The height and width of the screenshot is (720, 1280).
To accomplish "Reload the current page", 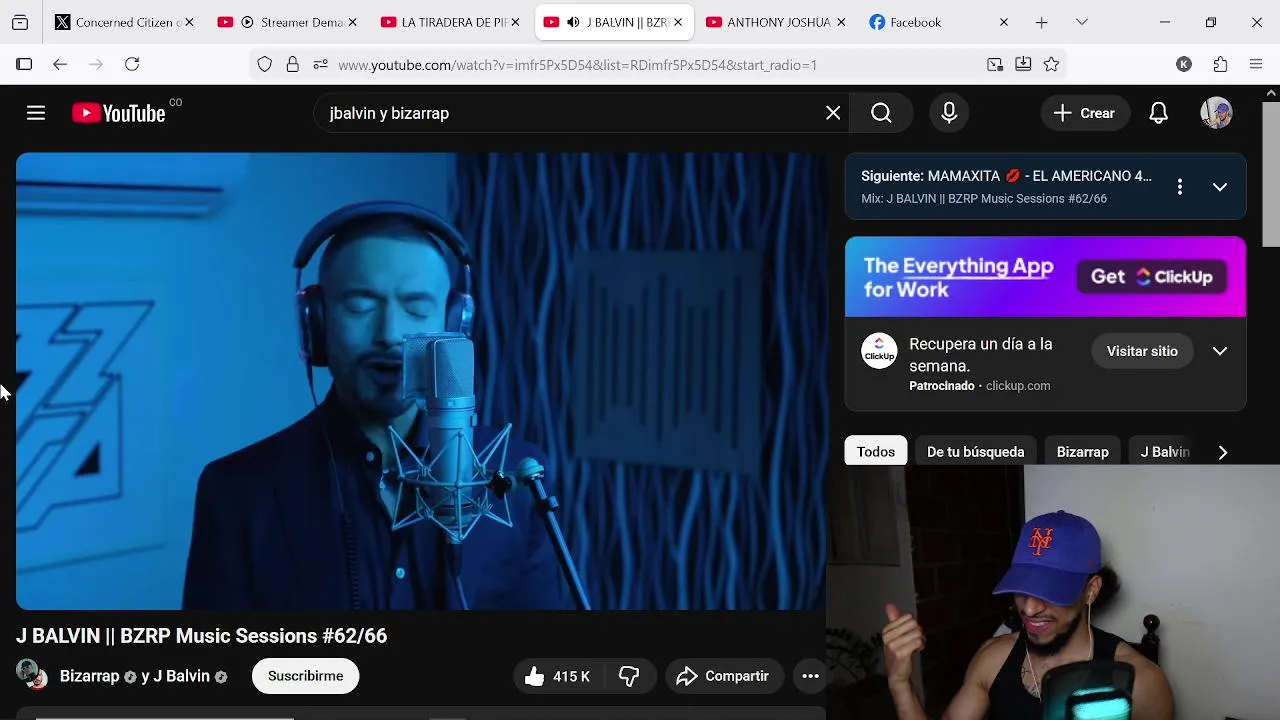I will pos(132,64).
